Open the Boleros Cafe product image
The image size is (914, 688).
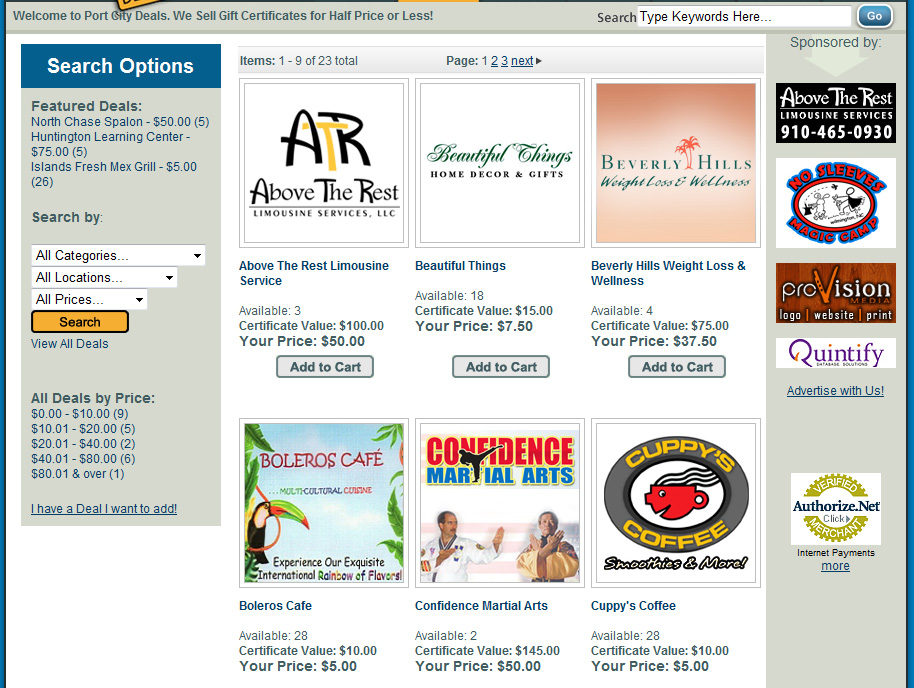click(x=324, y=503)
